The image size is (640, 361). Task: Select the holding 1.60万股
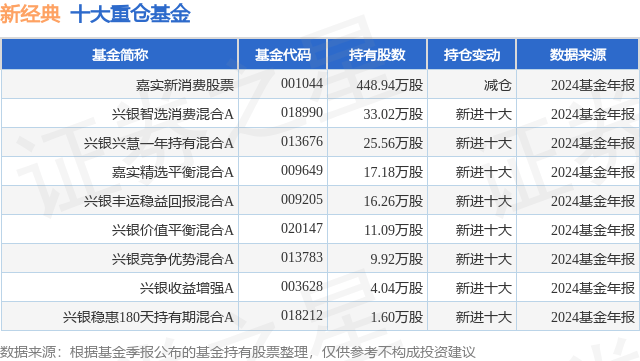coord(397,317)
